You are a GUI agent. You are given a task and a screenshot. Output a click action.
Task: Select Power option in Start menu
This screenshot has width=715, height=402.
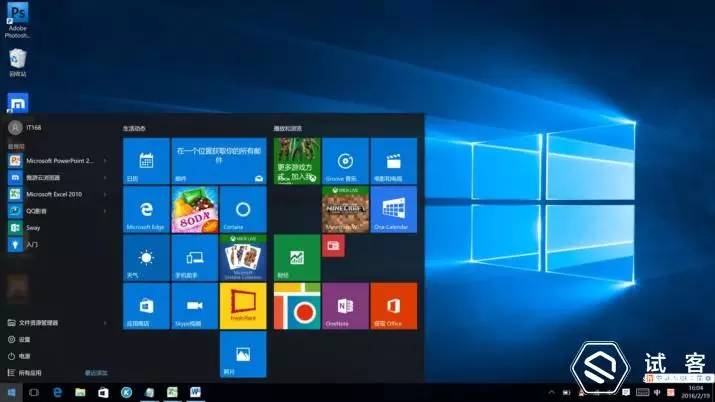click(x=24, y=355)
